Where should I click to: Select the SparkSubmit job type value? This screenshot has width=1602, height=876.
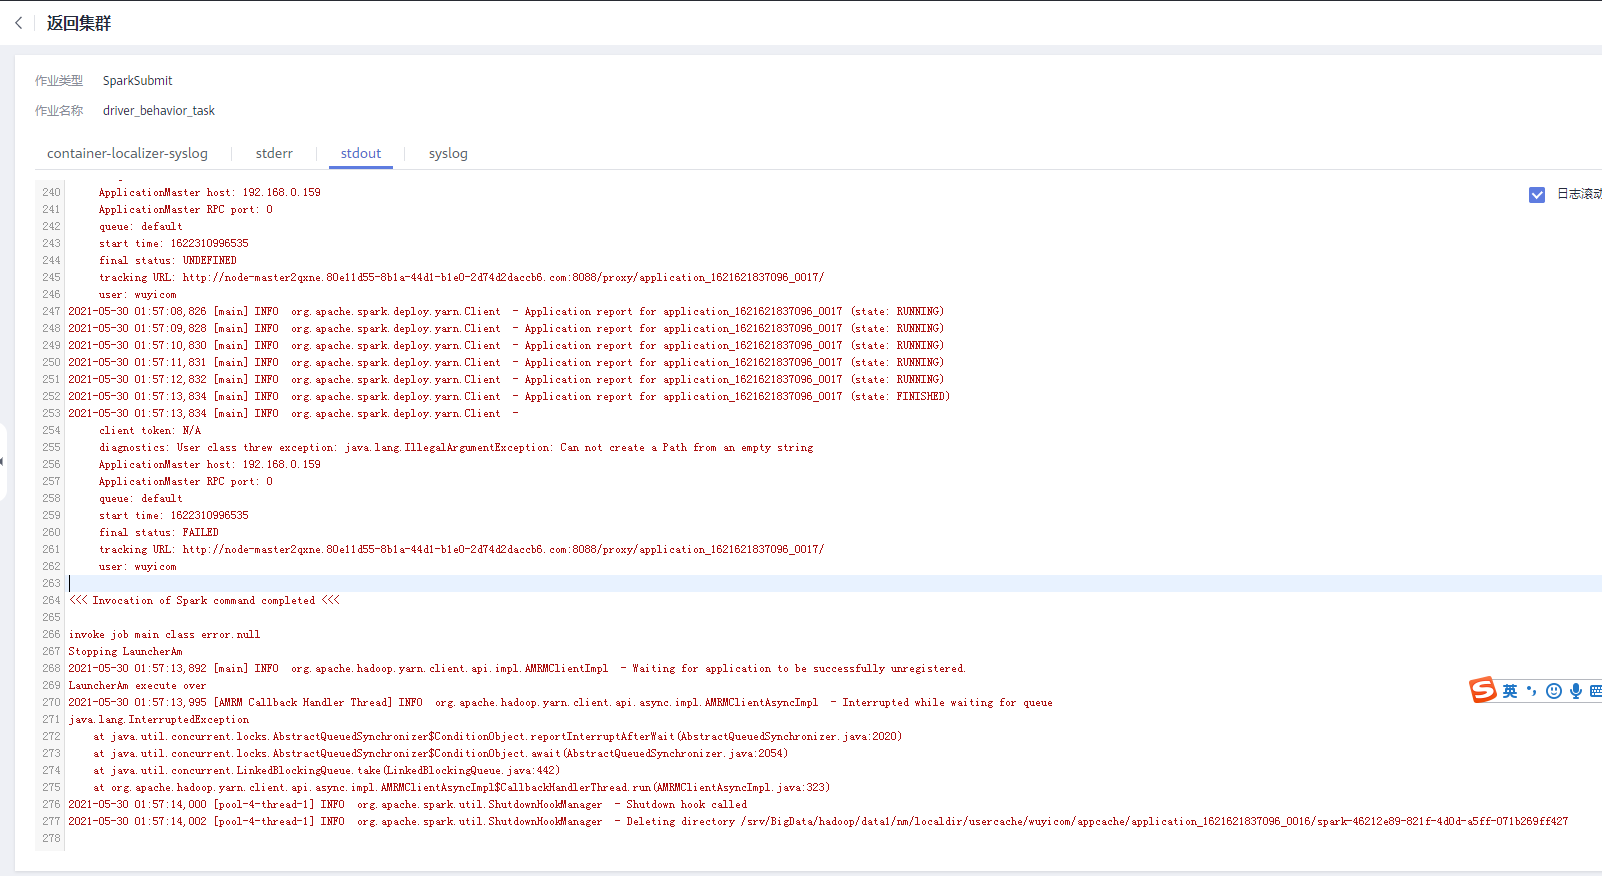pos(138,81)
